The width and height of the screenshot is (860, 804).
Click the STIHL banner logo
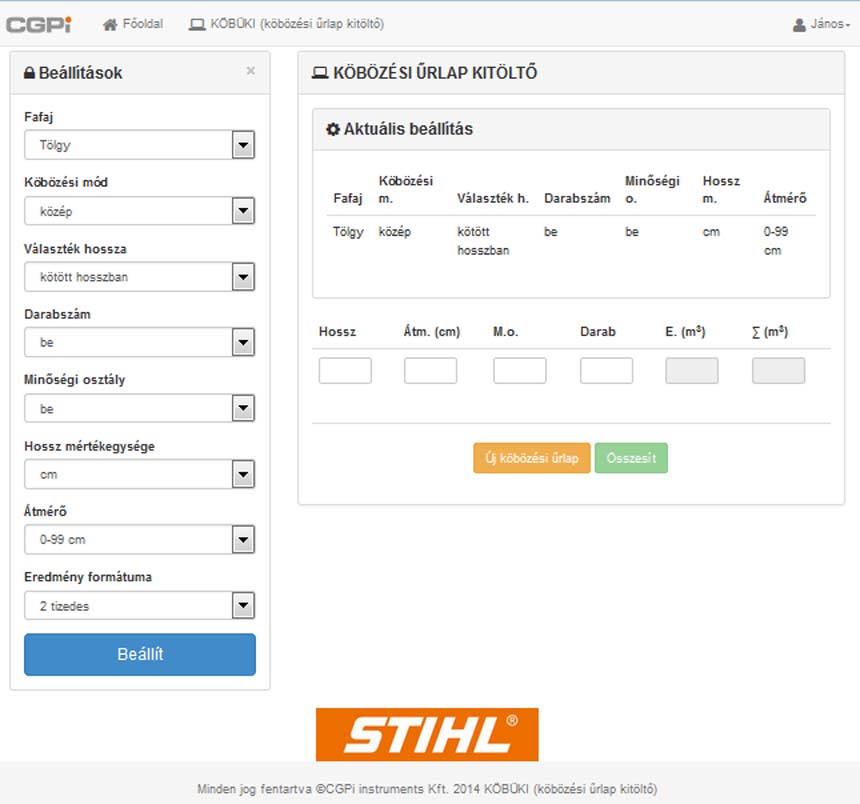[x=427, y=735]
